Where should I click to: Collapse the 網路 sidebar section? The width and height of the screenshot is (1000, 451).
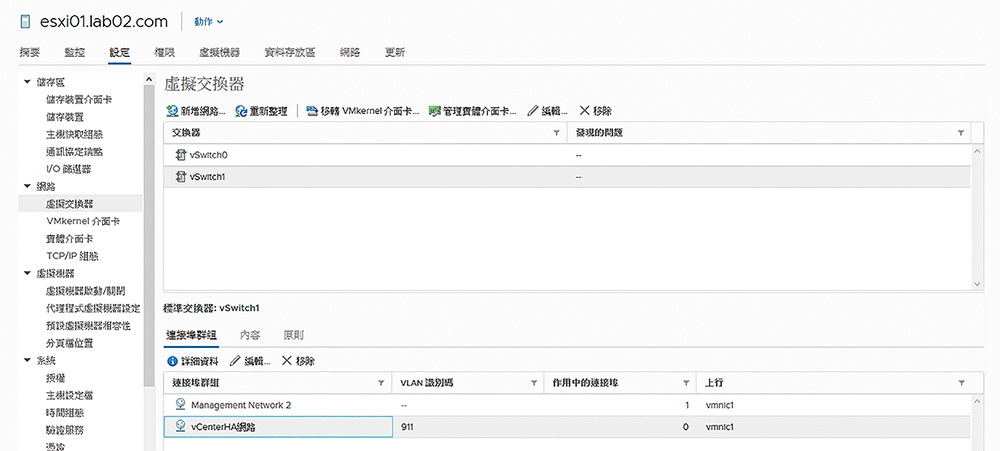[x=27, y=186]
